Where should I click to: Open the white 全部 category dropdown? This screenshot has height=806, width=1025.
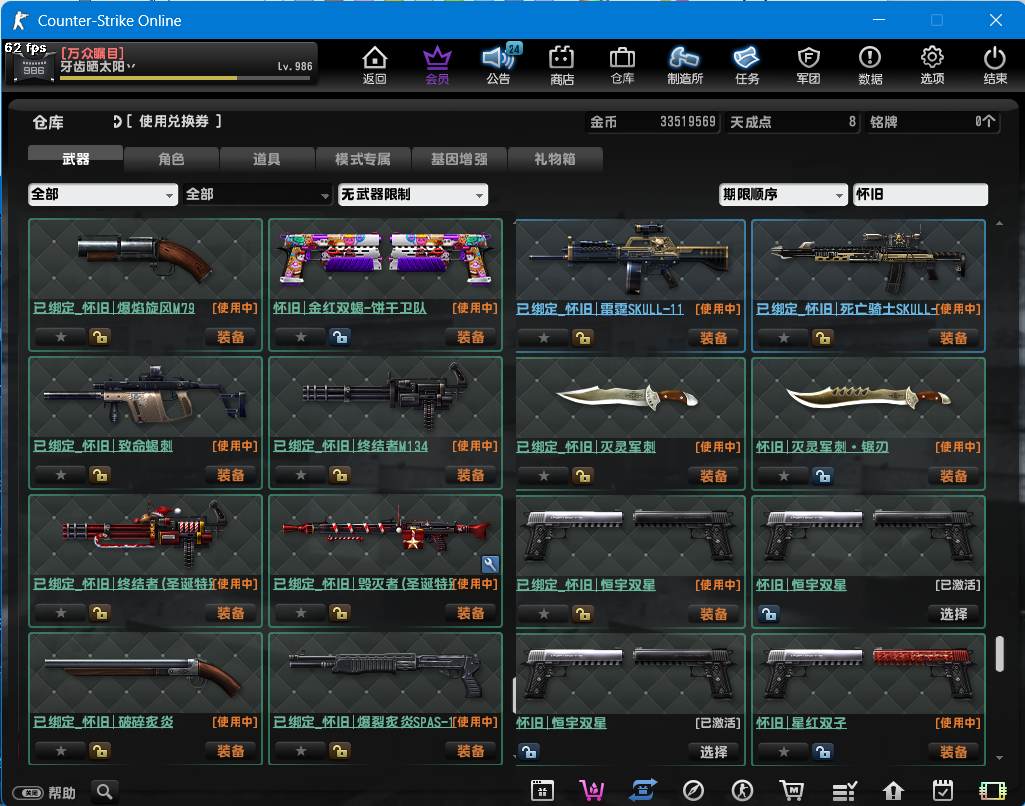click(x=103, y=194)
